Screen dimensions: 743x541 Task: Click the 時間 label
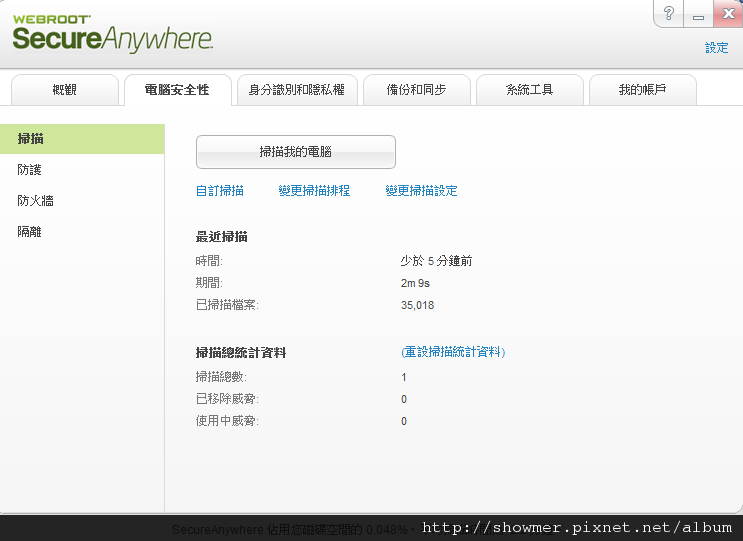coord(209,261)
